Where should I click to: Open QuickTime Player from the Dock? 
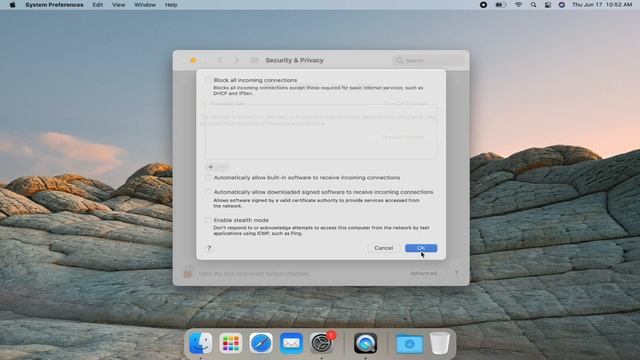[365, 343]
